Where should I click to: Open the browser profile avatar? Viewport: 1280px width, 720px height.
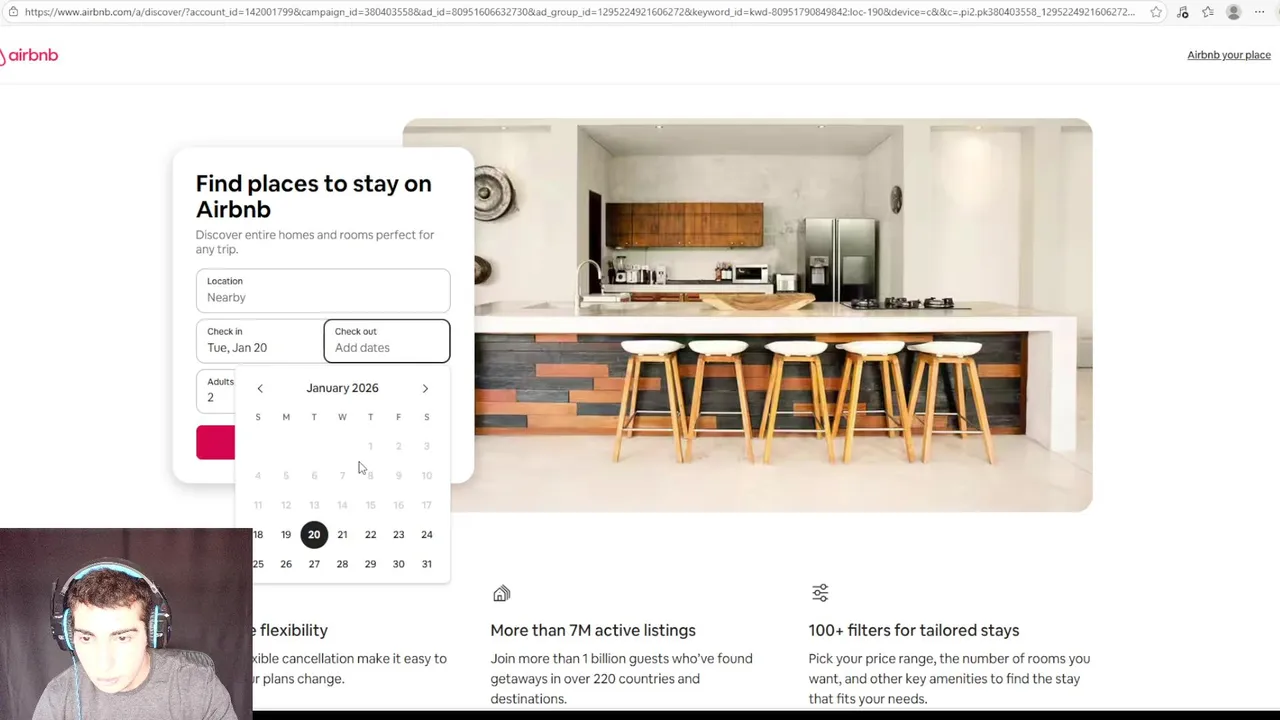[x=1234, y=12]
